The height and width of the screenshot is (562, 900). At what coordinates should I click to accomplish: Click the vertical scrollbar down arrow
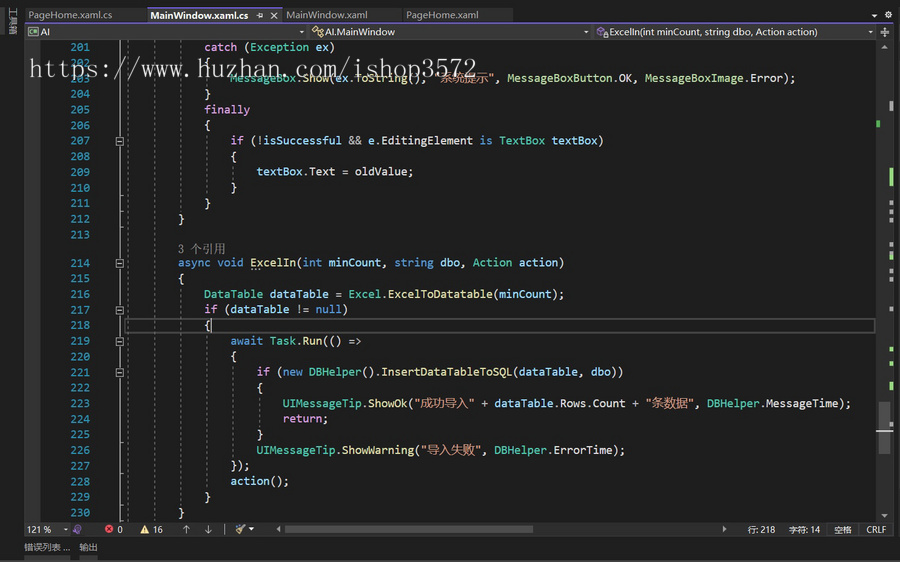[885, 516]
